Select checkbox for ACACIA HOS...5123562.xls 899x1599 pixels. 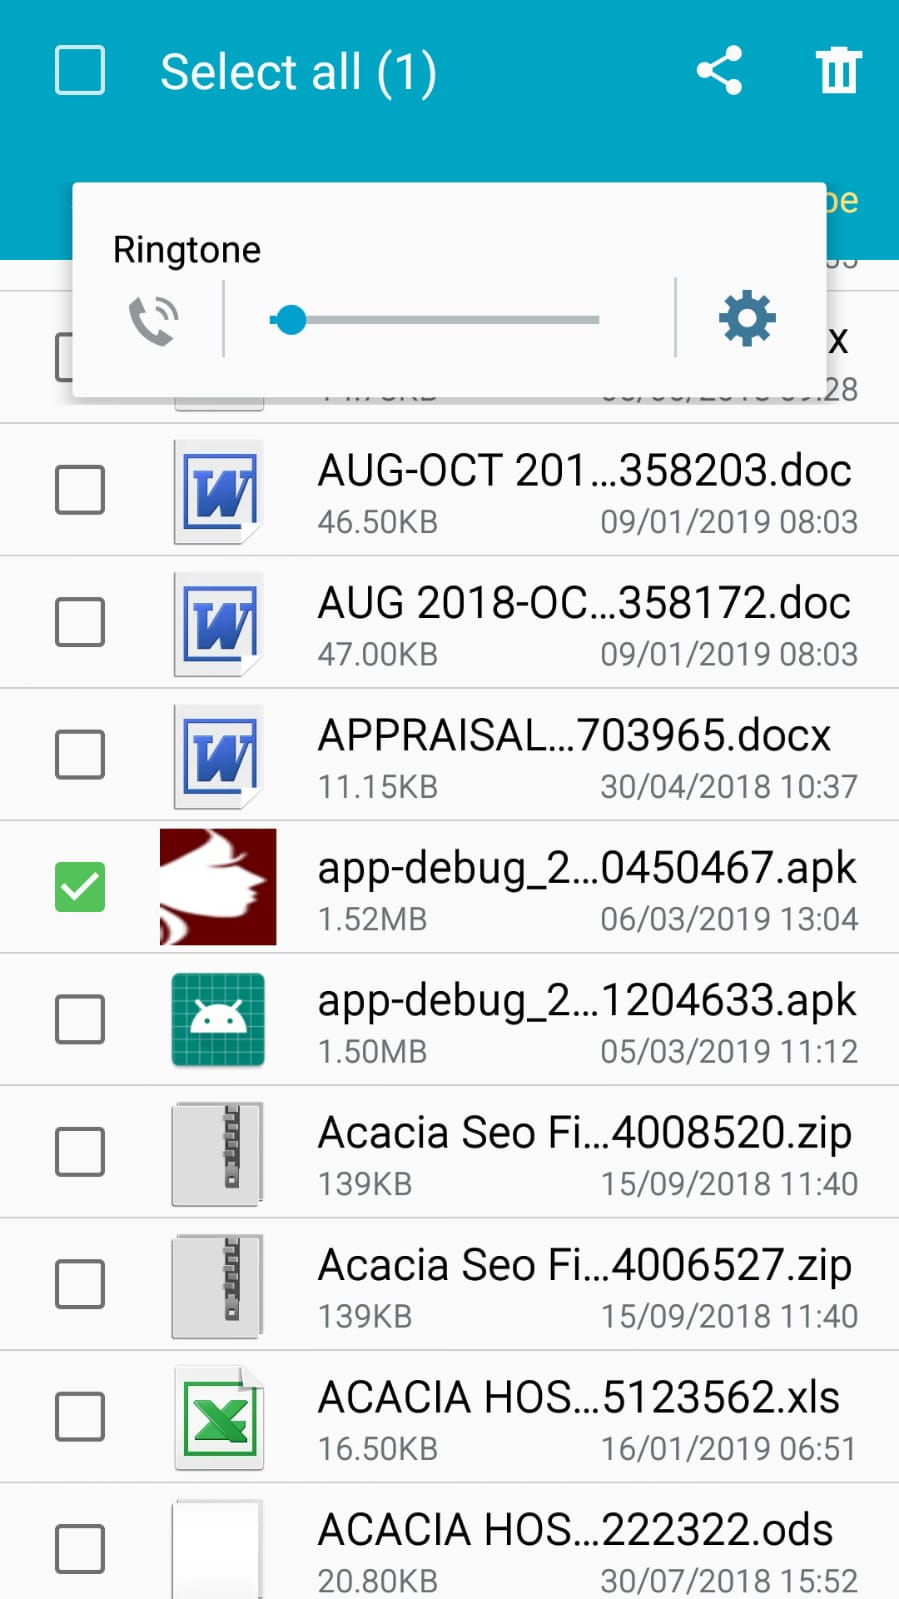[80, 1416]
